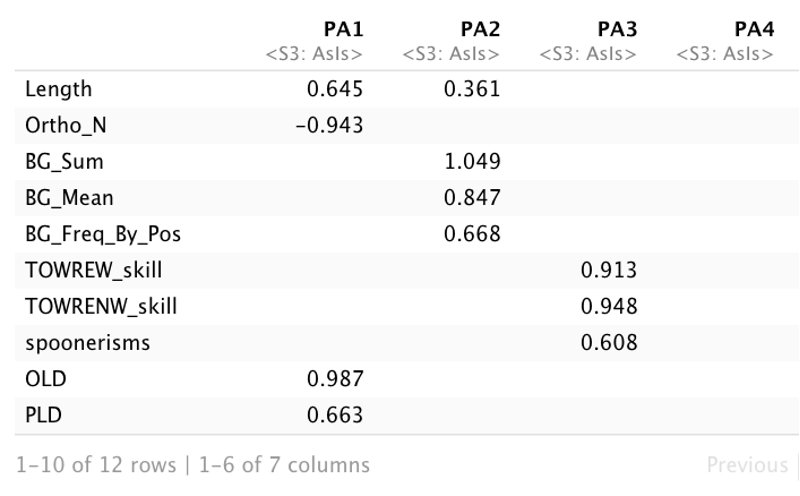Select the Length row label
Image resolution: width=800 pixels, height=496 pixels.
(59, 89)
